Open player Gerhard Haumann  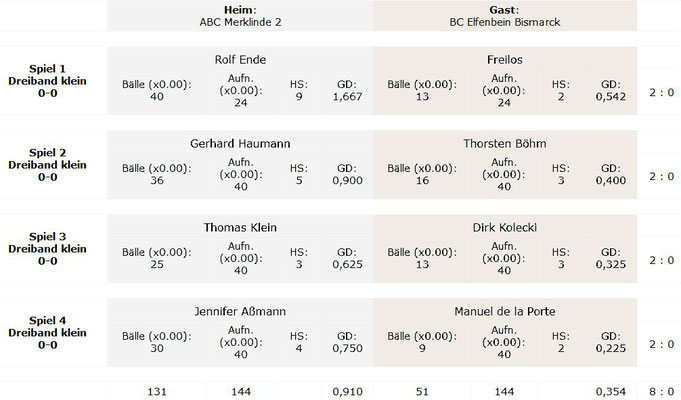coord(240,143)
